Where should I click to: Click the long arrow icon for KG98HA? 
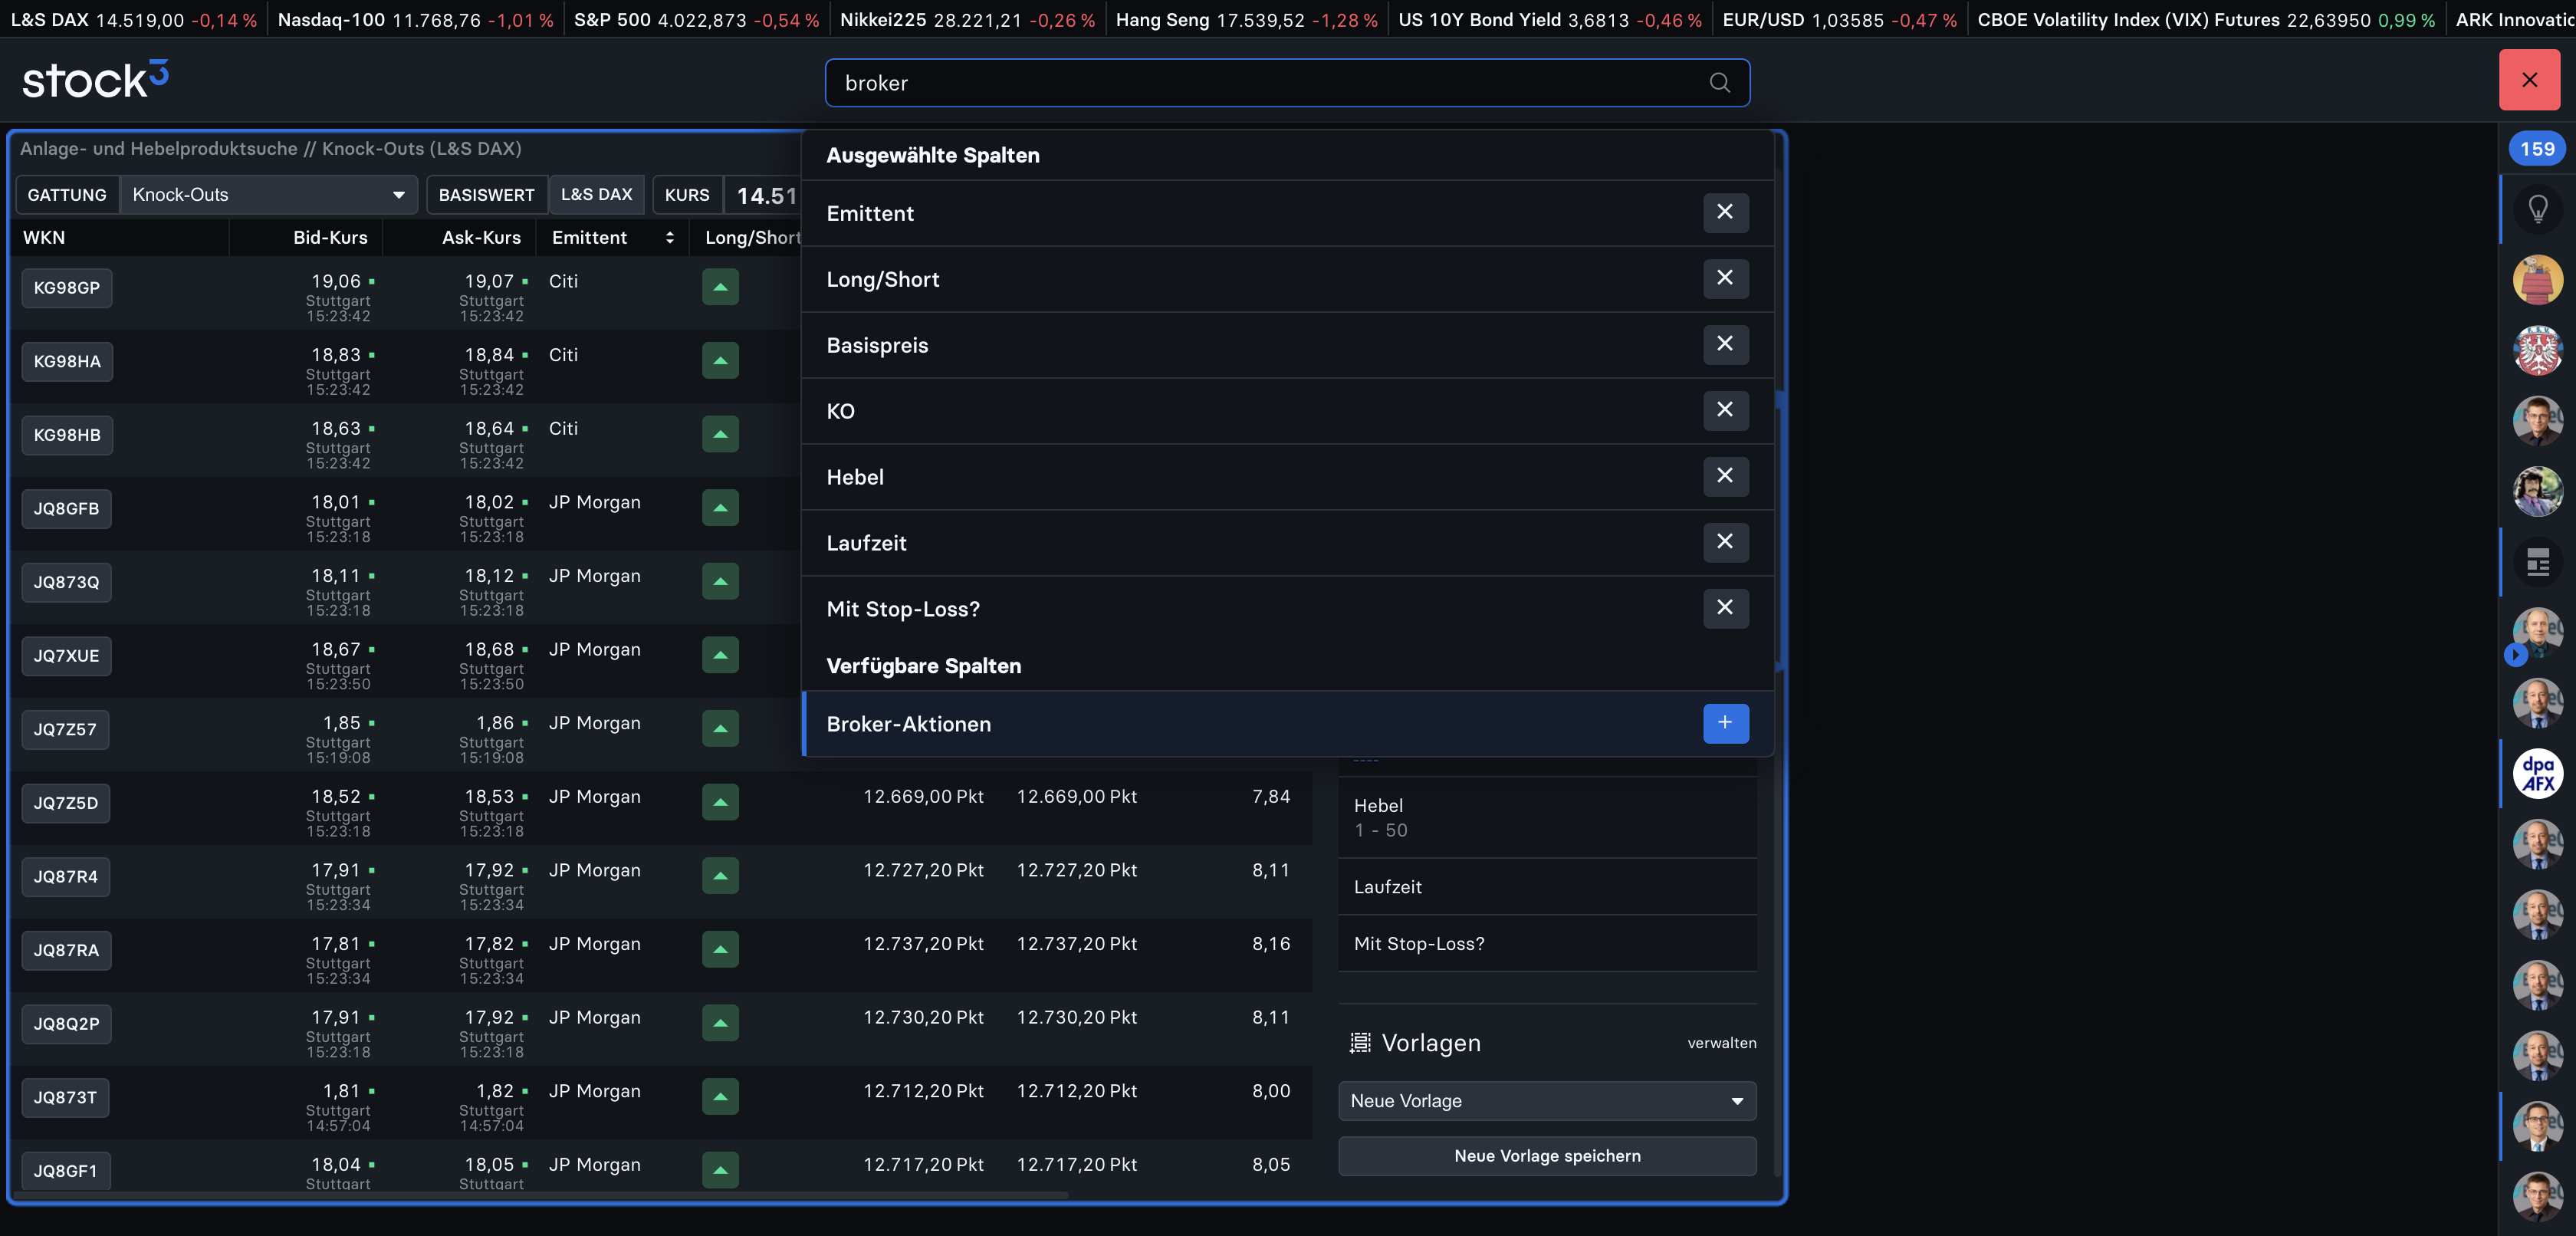720,361
